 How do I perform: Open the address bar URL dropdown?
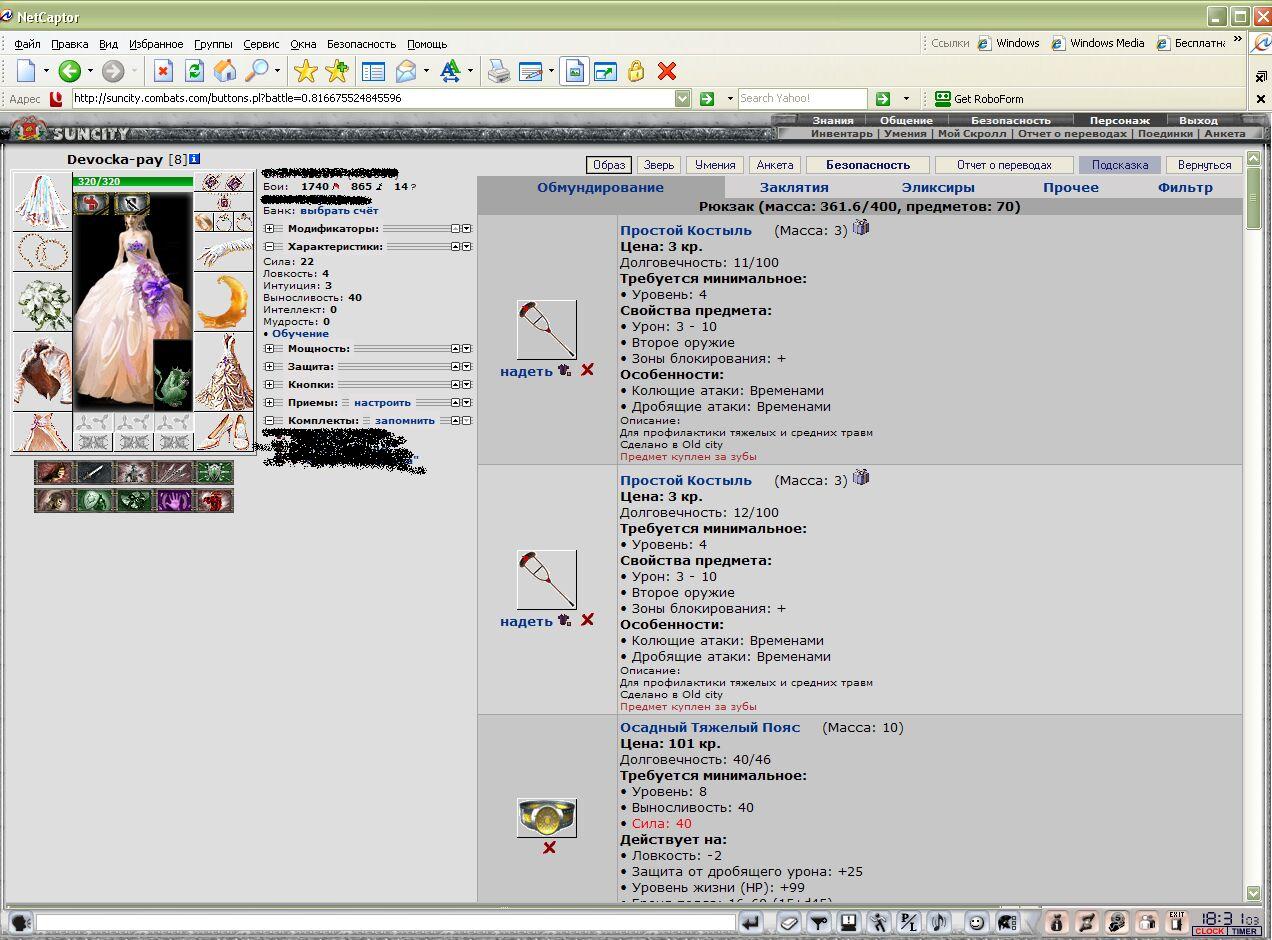tap(682, 98)
